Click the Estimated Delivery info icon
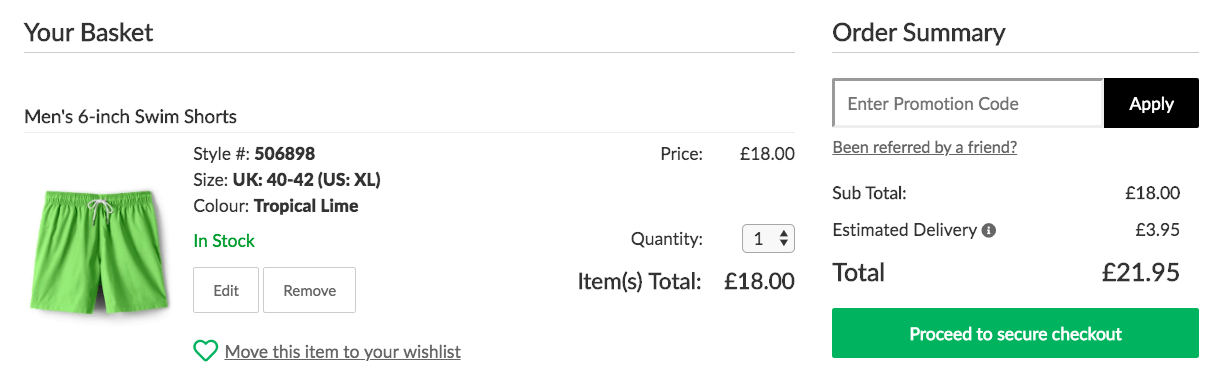 pyautogui.click(x=989, y=230)
